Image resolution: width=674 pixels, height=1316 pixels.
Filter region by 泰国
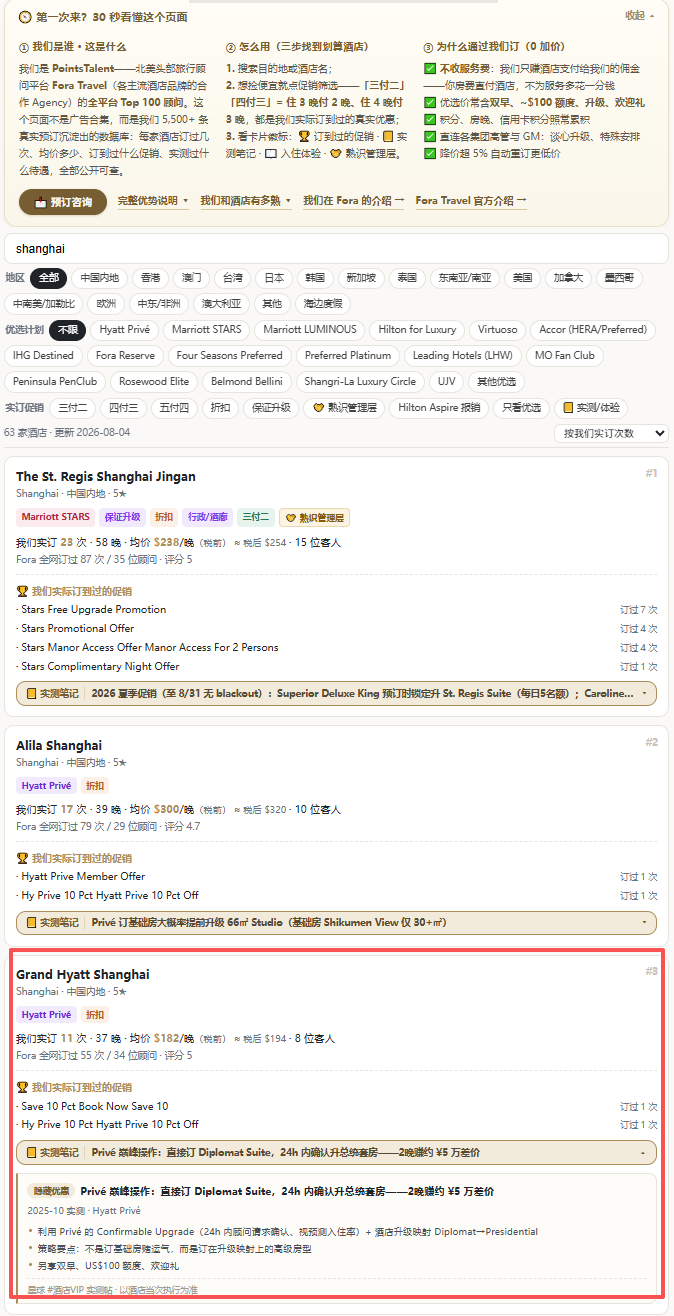point(407,277)
